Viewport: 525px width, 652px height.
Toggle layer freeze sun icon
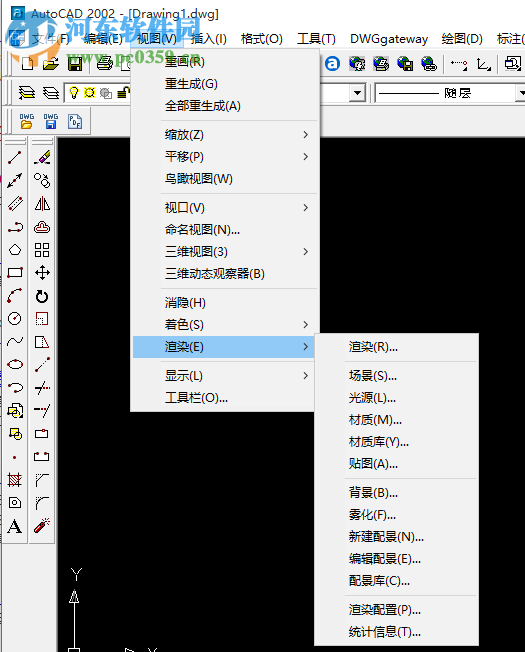pos(89,92)
